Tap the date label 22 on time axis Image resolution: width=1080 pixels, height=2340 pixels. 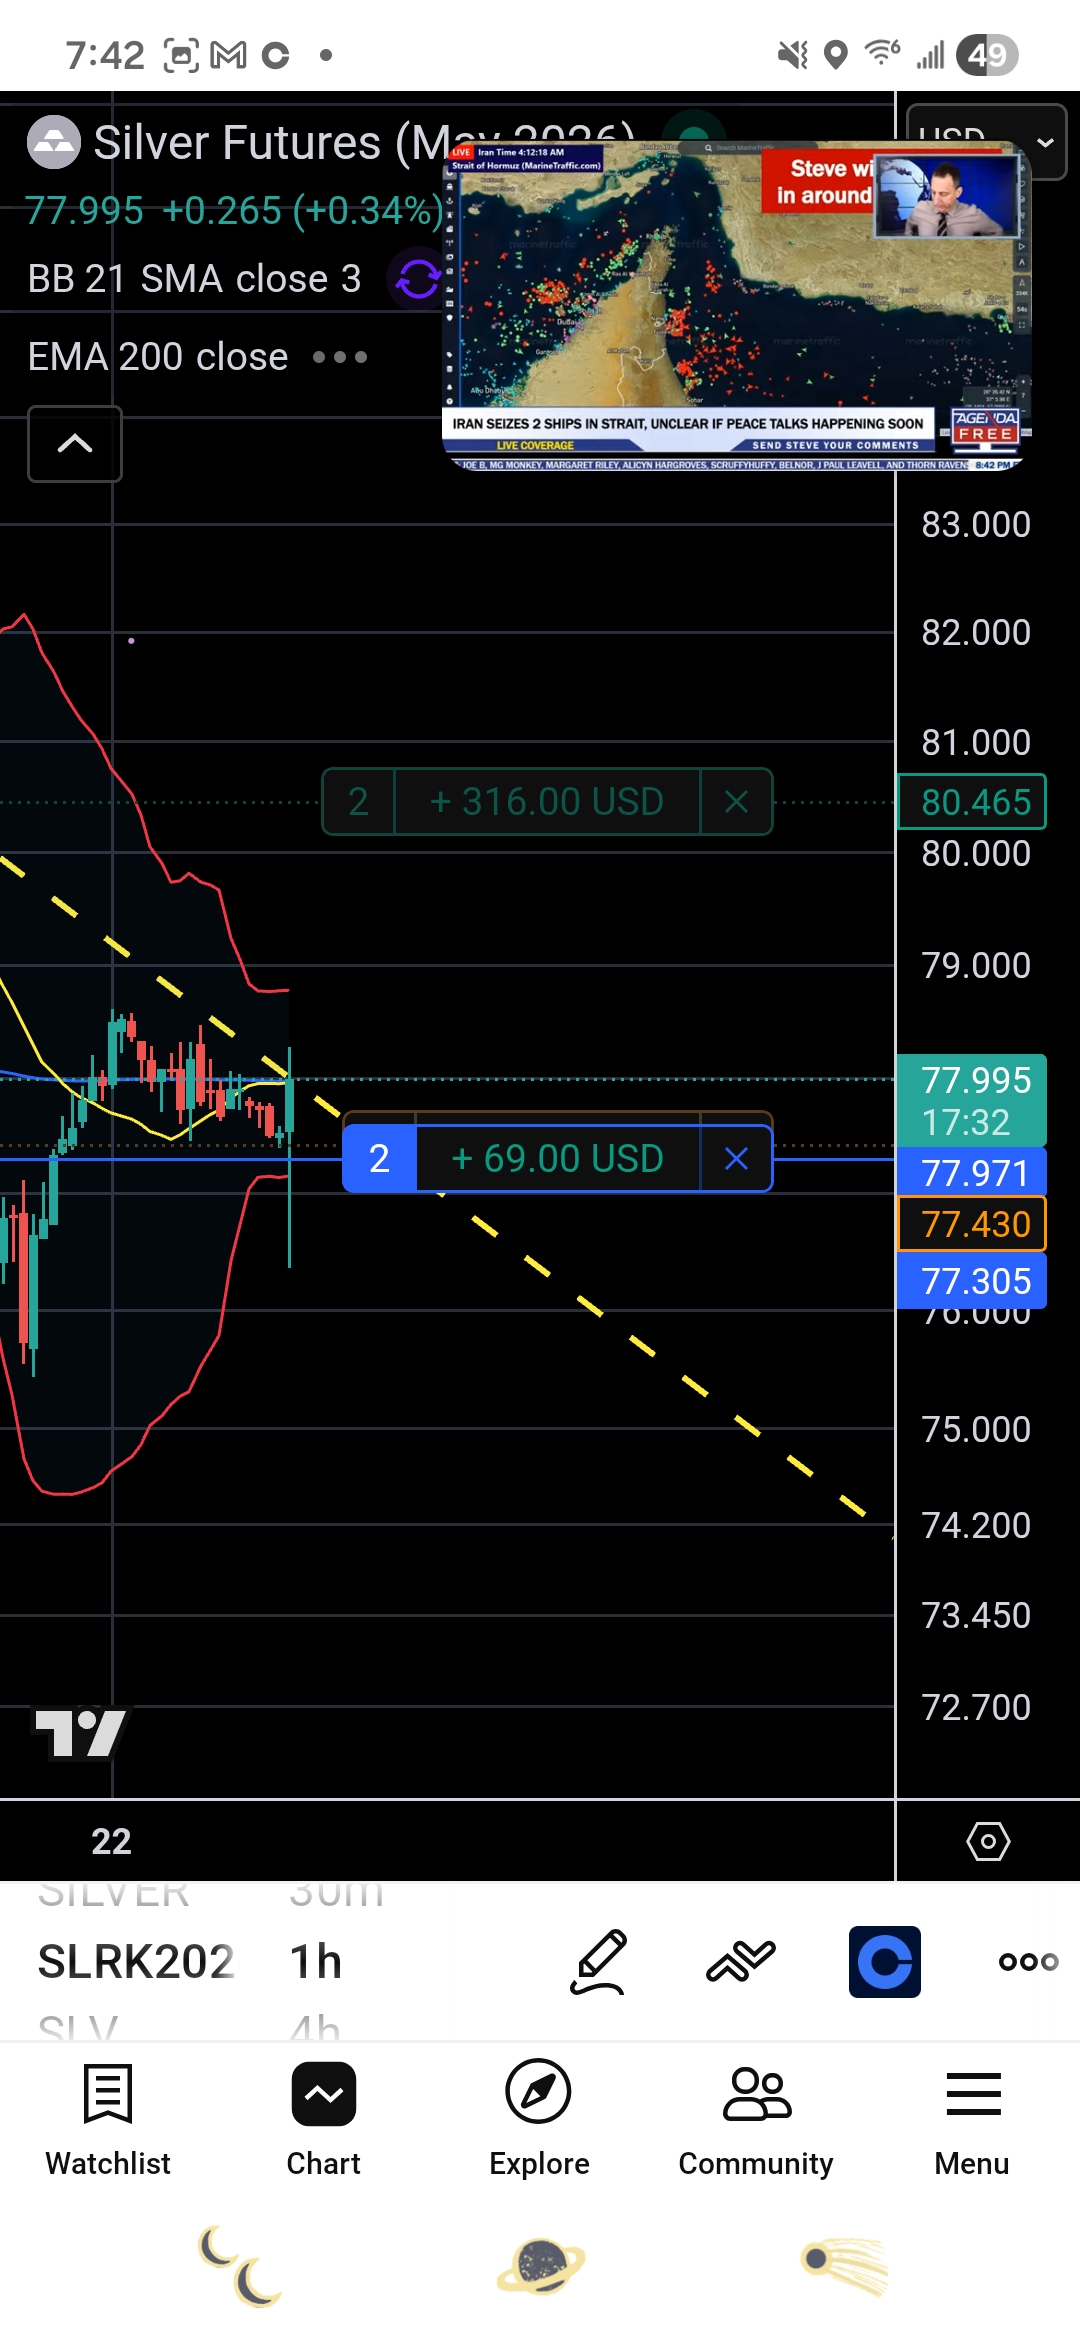111,1841
